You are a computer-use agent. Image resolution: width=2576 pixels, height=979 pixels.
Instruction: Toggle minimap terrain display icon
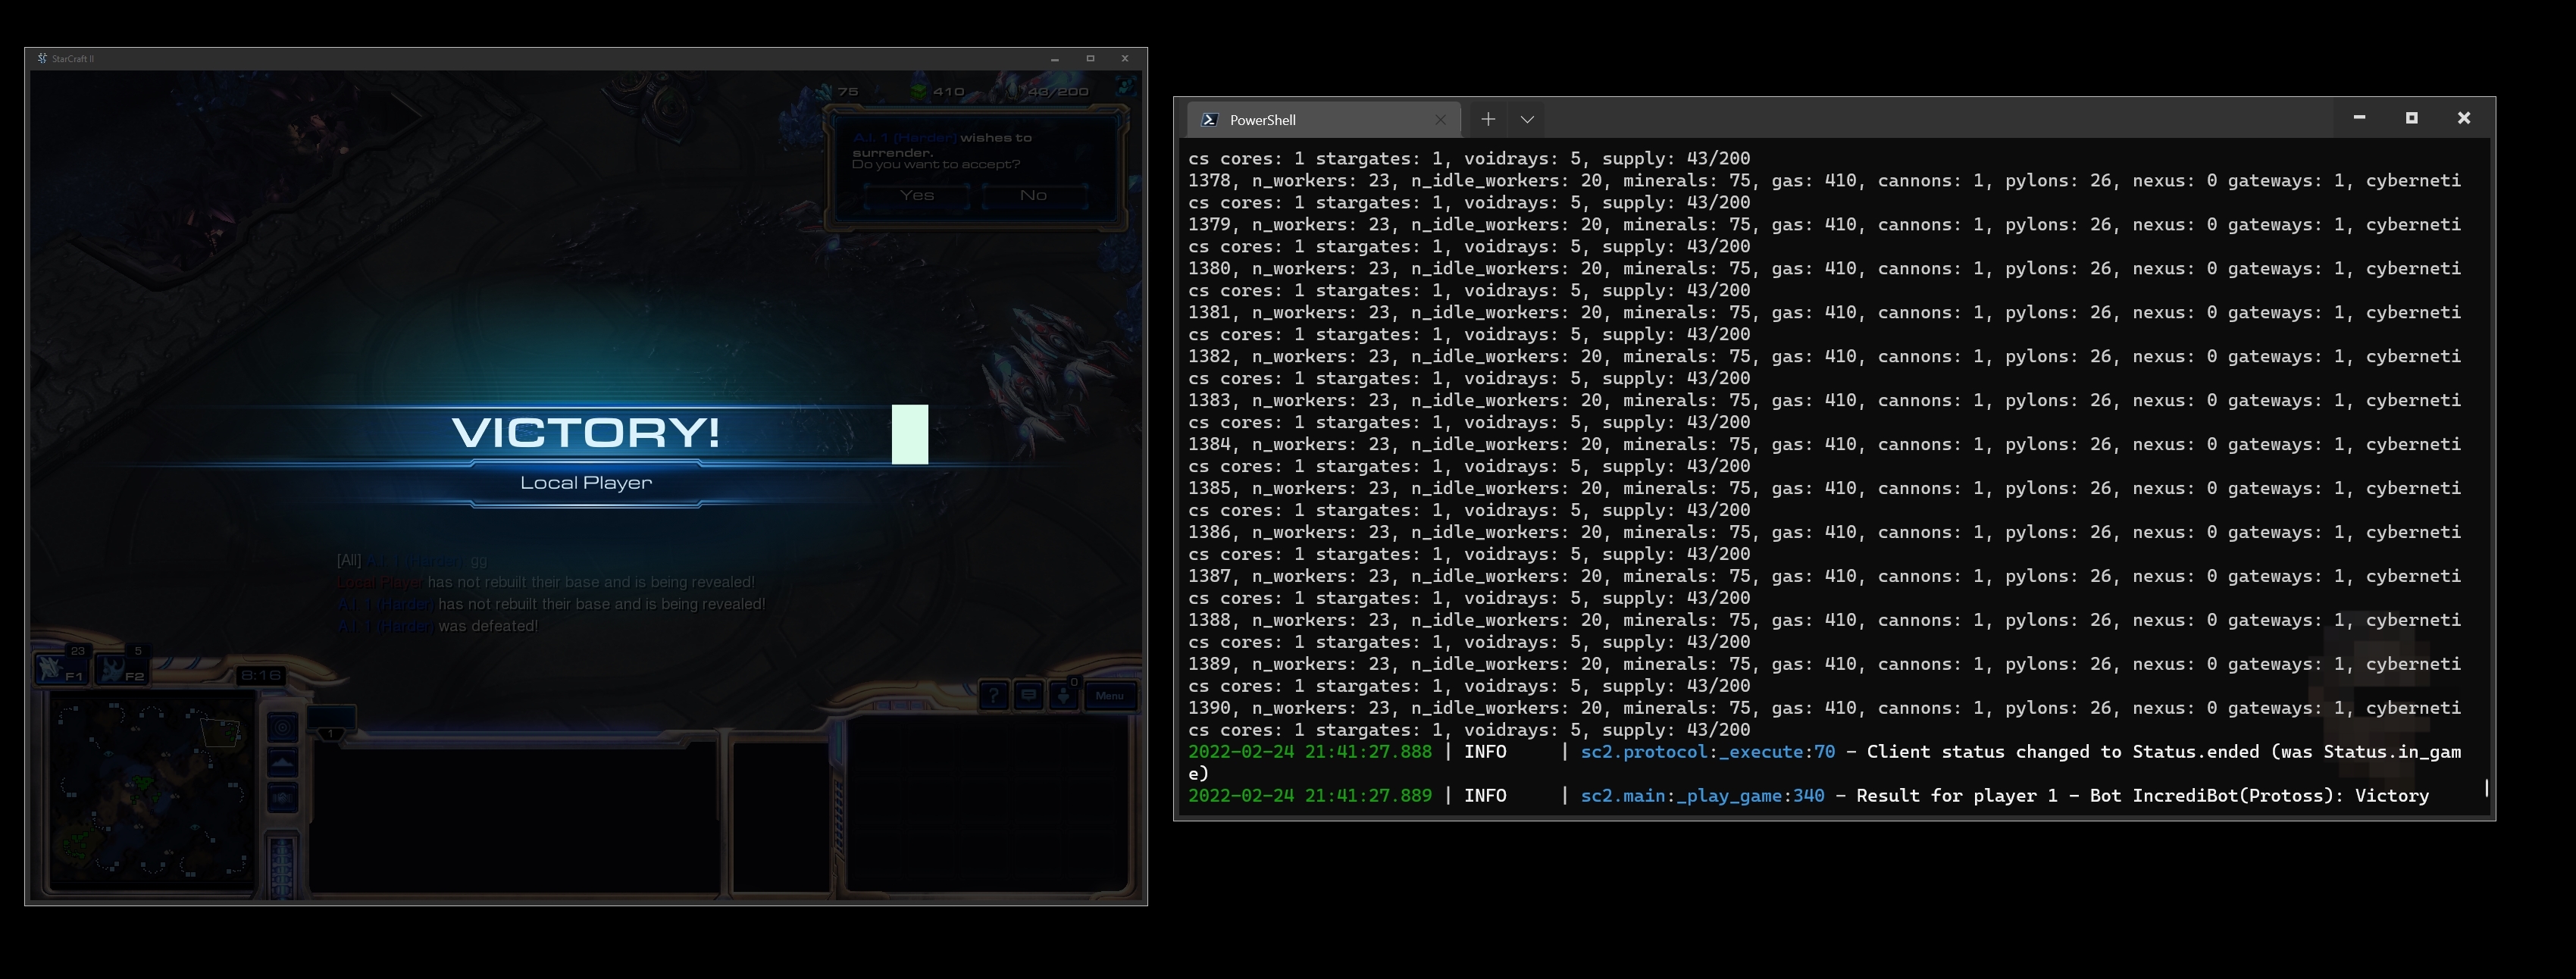click(283, 764)
